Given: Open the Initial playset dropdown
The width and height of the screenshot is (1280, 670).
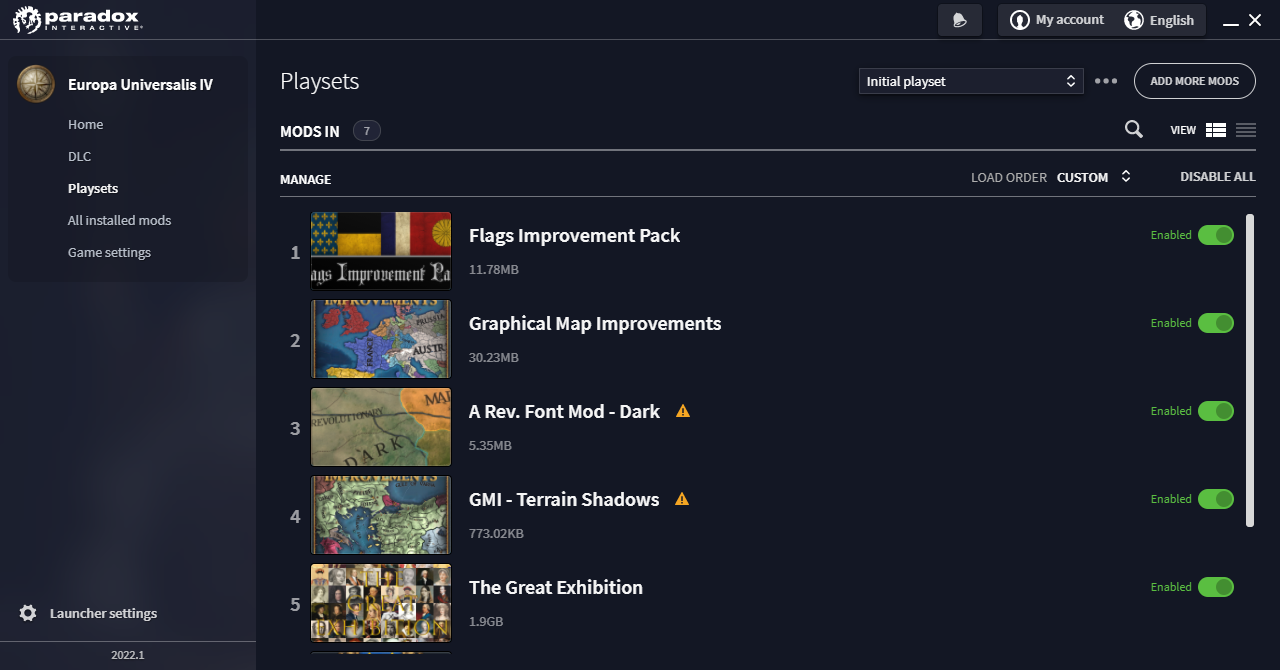Looking at the screenshot, I should coord(971,81).
